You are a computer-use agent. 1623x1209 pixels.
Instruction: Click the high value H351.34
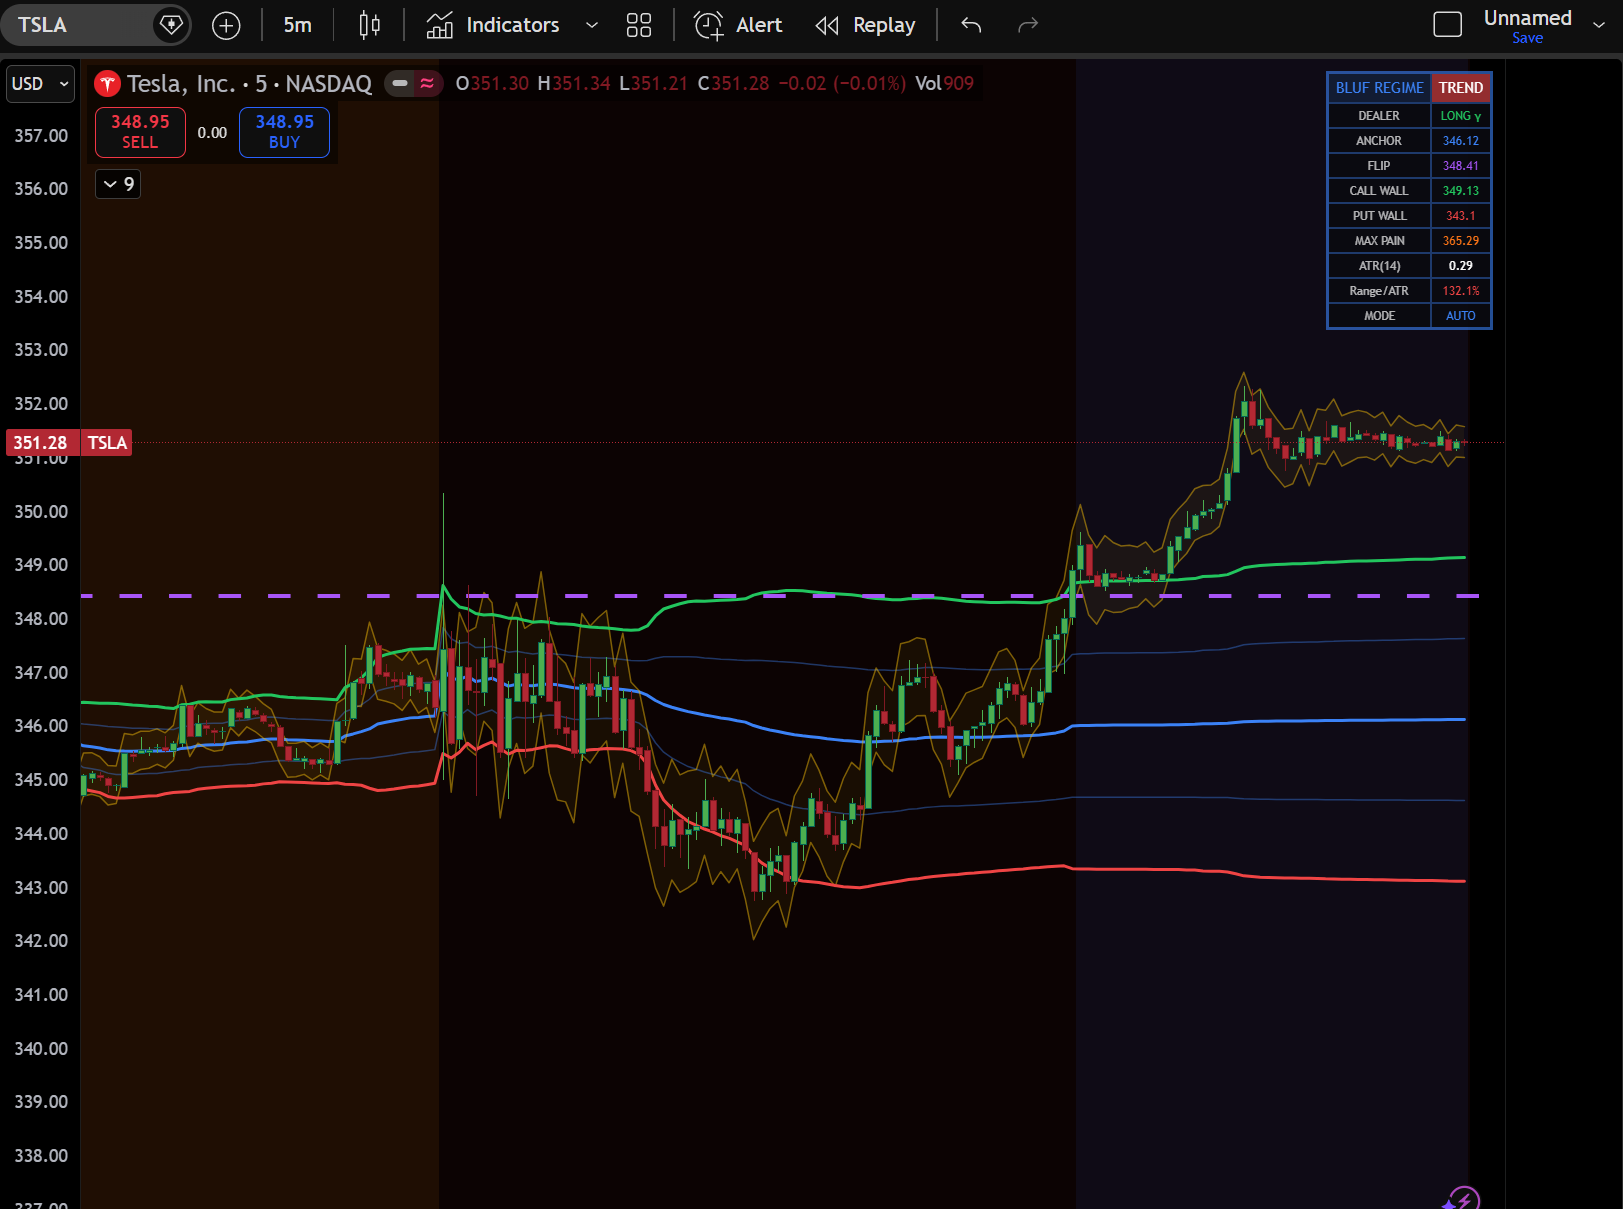tap(574, 84)
